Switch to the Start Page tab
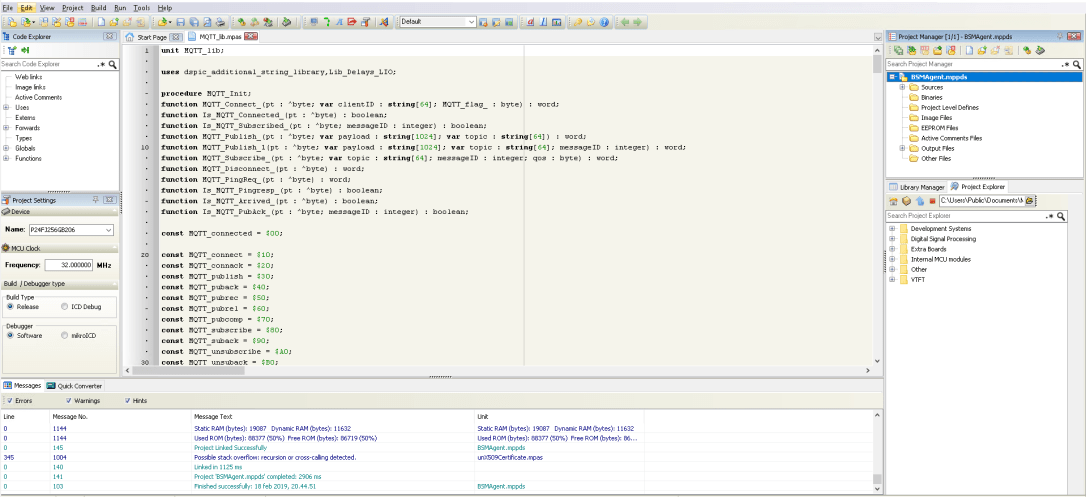 pos(154,36)
